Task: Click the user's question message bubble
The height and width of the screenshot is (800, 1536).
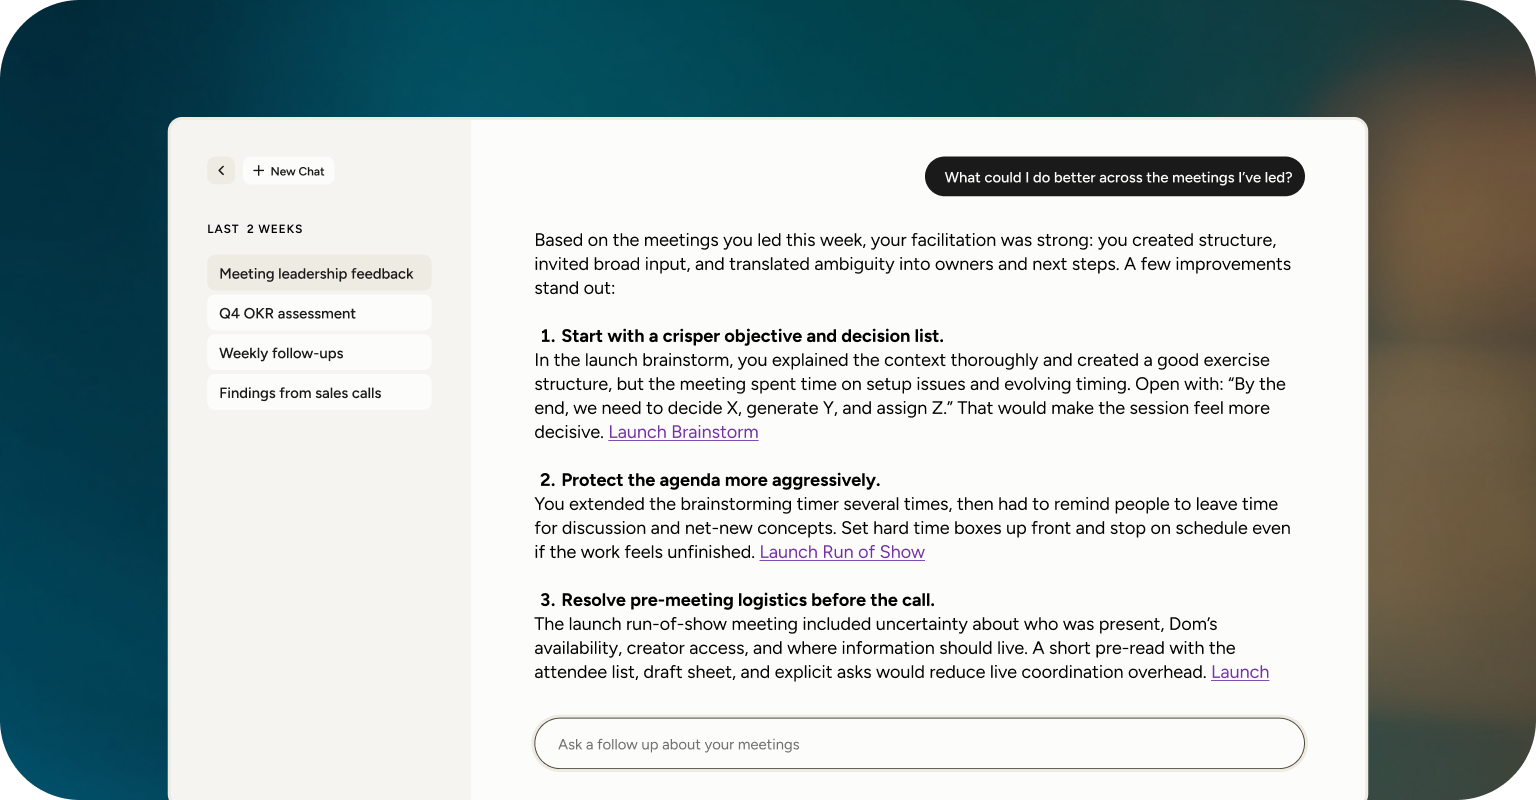Action: click(x=1115, y=177)
